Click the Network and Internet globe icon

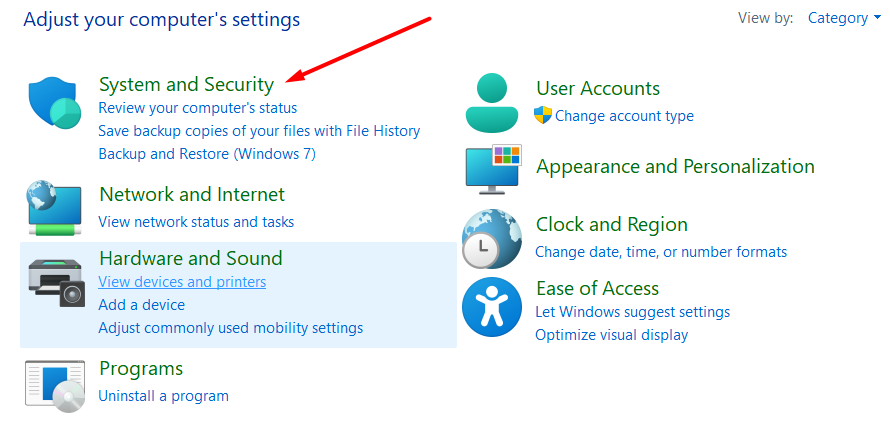coord(56,207)
